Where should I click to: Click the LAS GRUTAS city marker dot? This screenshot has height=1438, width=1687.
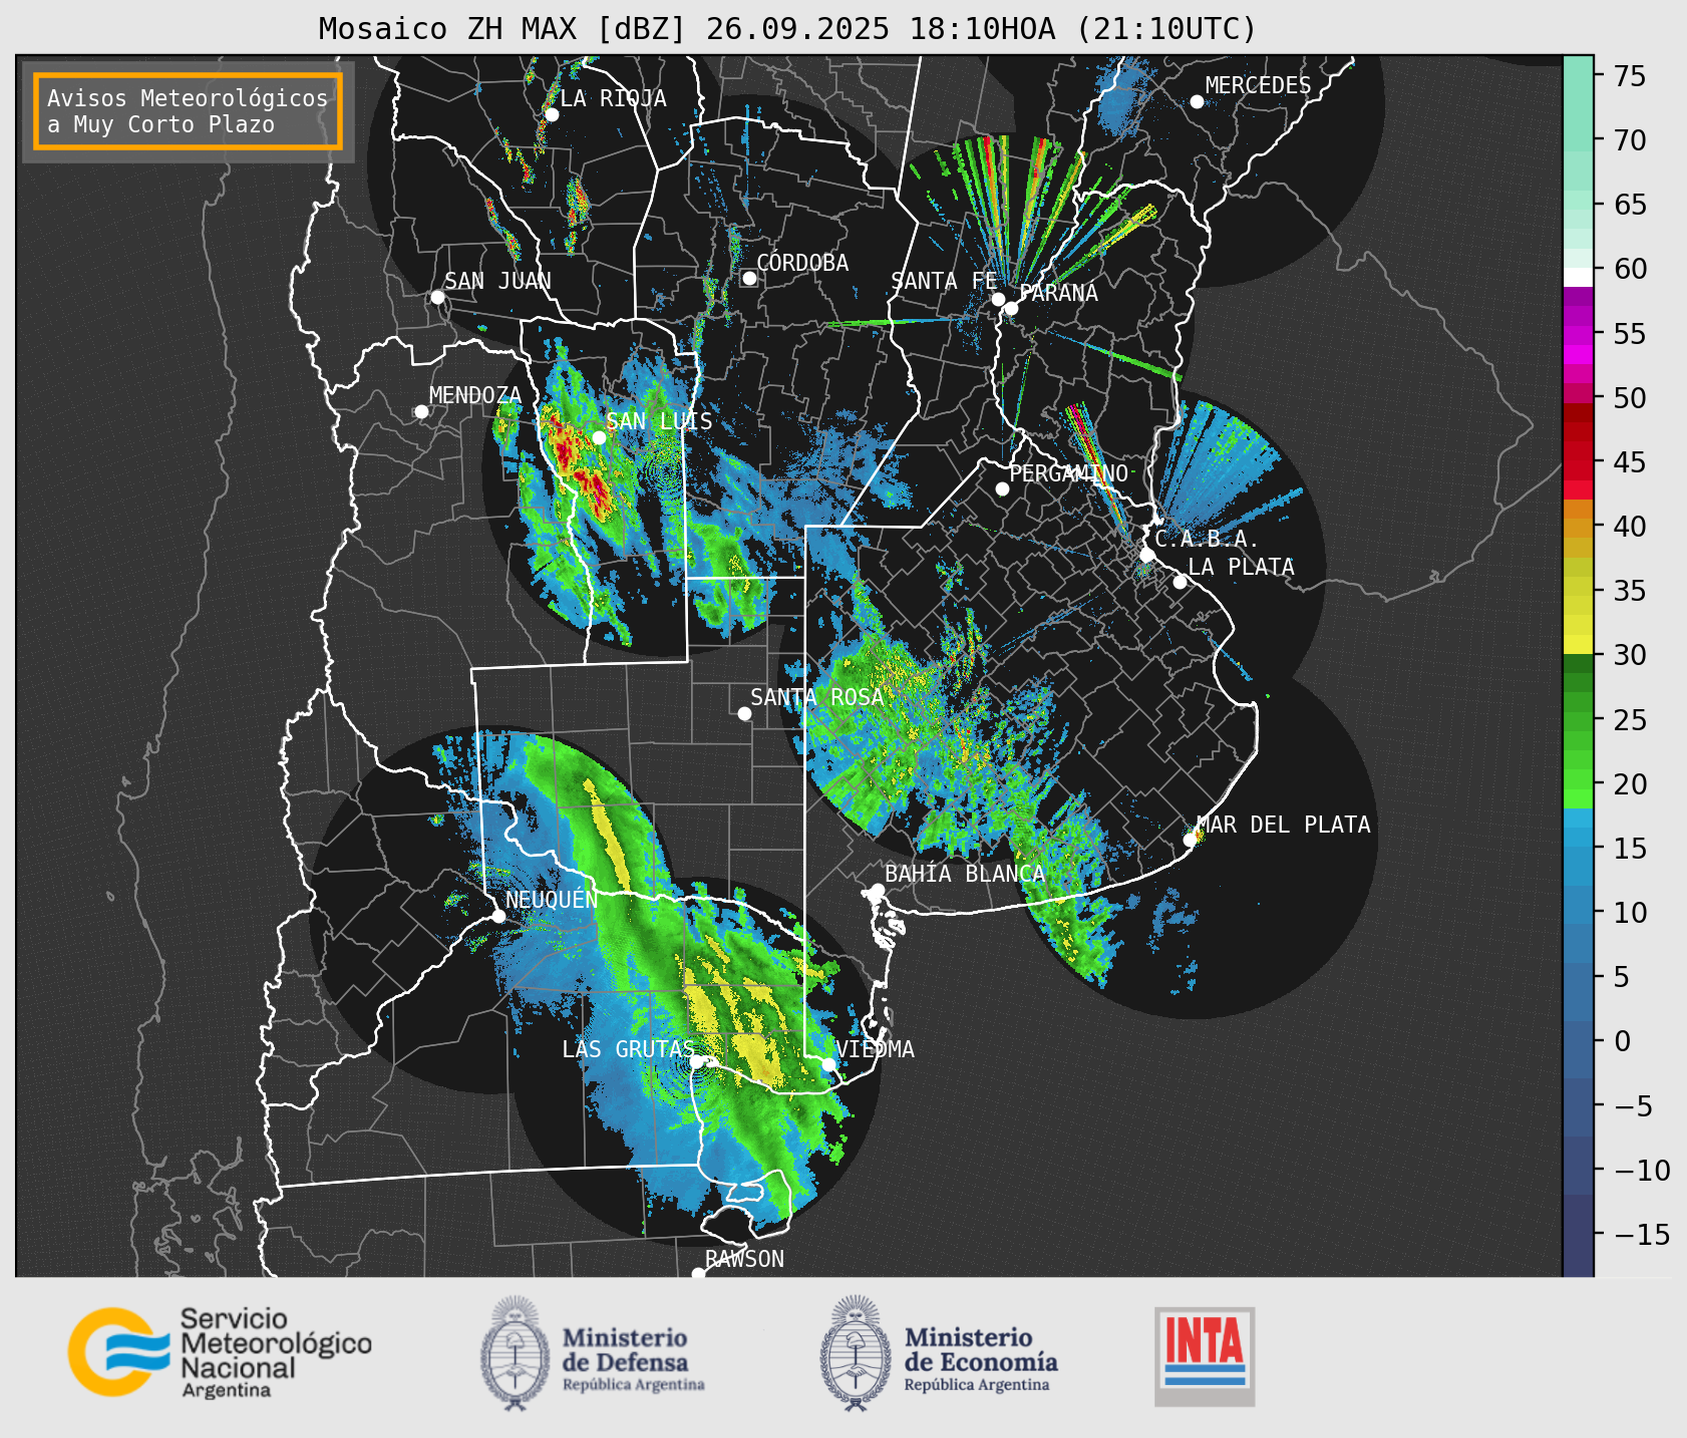click(x=697, y=1061)
